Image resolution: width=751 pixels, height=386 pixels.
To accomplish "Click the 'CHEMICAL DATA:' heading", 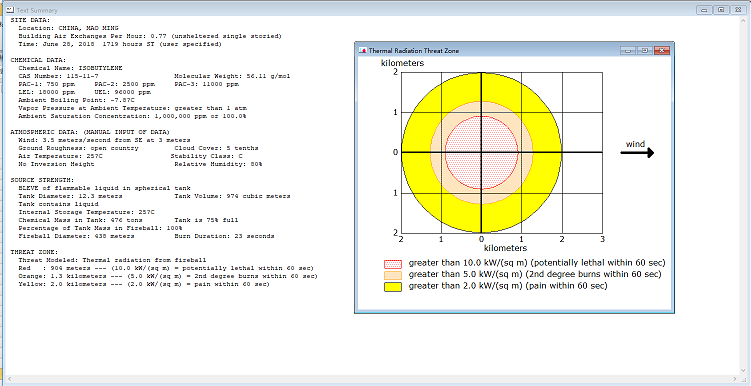I will pos(38,60).
